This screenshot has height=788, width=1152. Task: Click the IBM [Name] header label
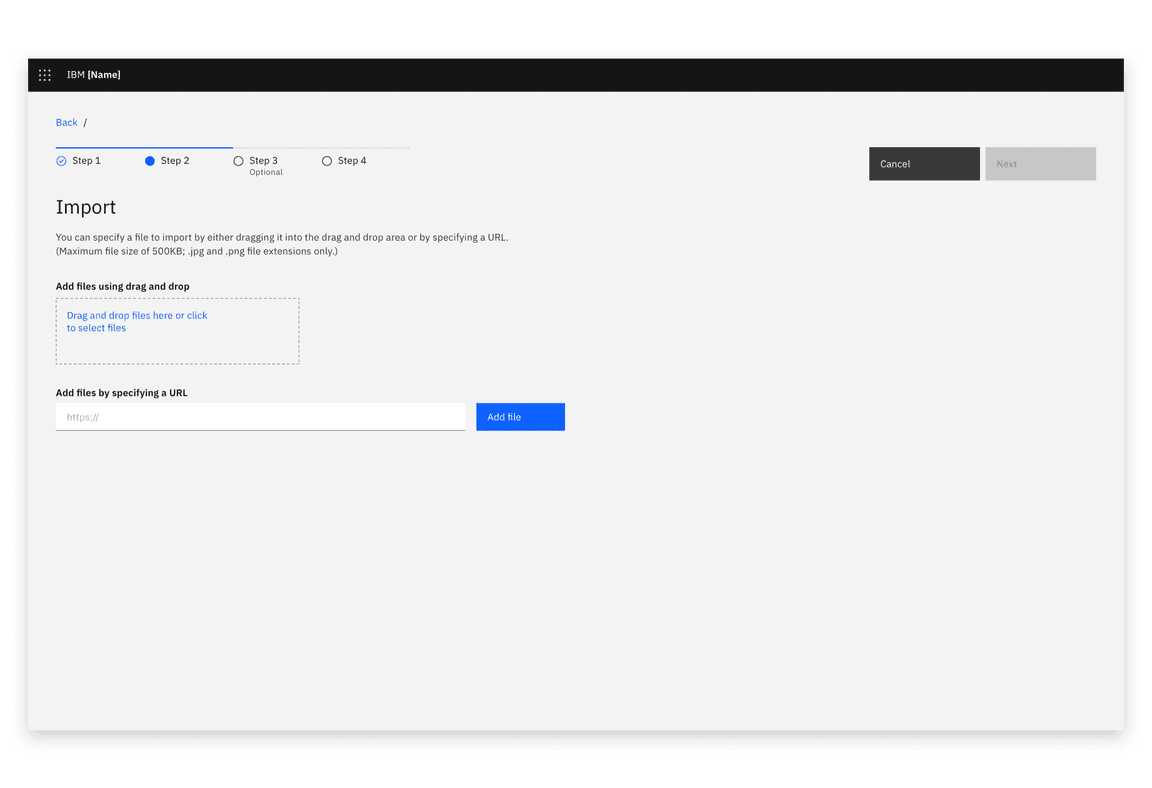pos(94,74)
